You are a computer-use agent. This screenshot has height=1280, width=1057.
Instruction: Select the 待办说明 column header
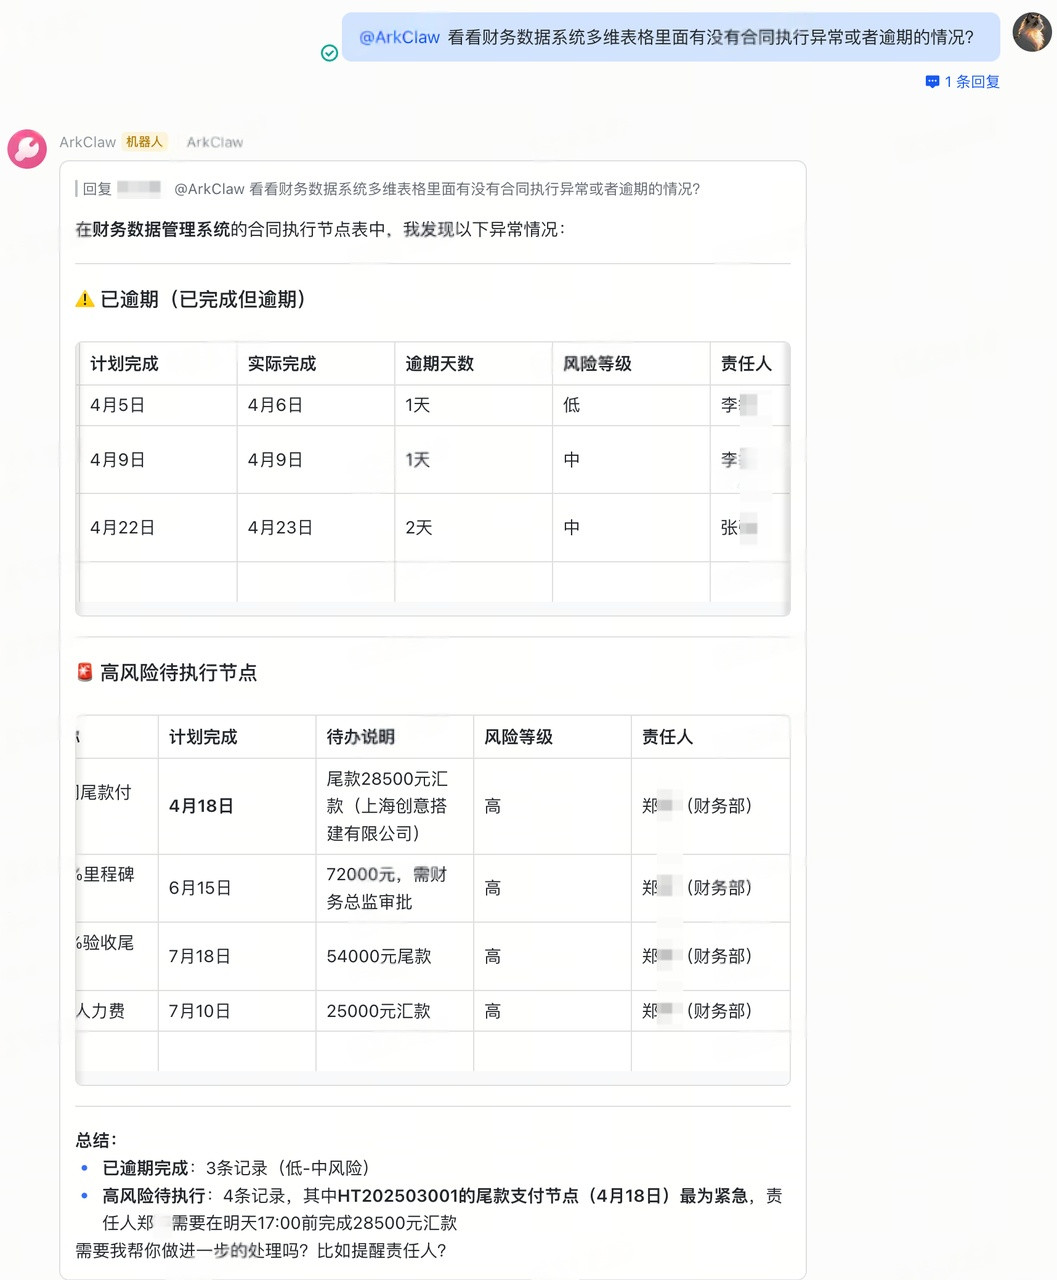coord(361,737)
